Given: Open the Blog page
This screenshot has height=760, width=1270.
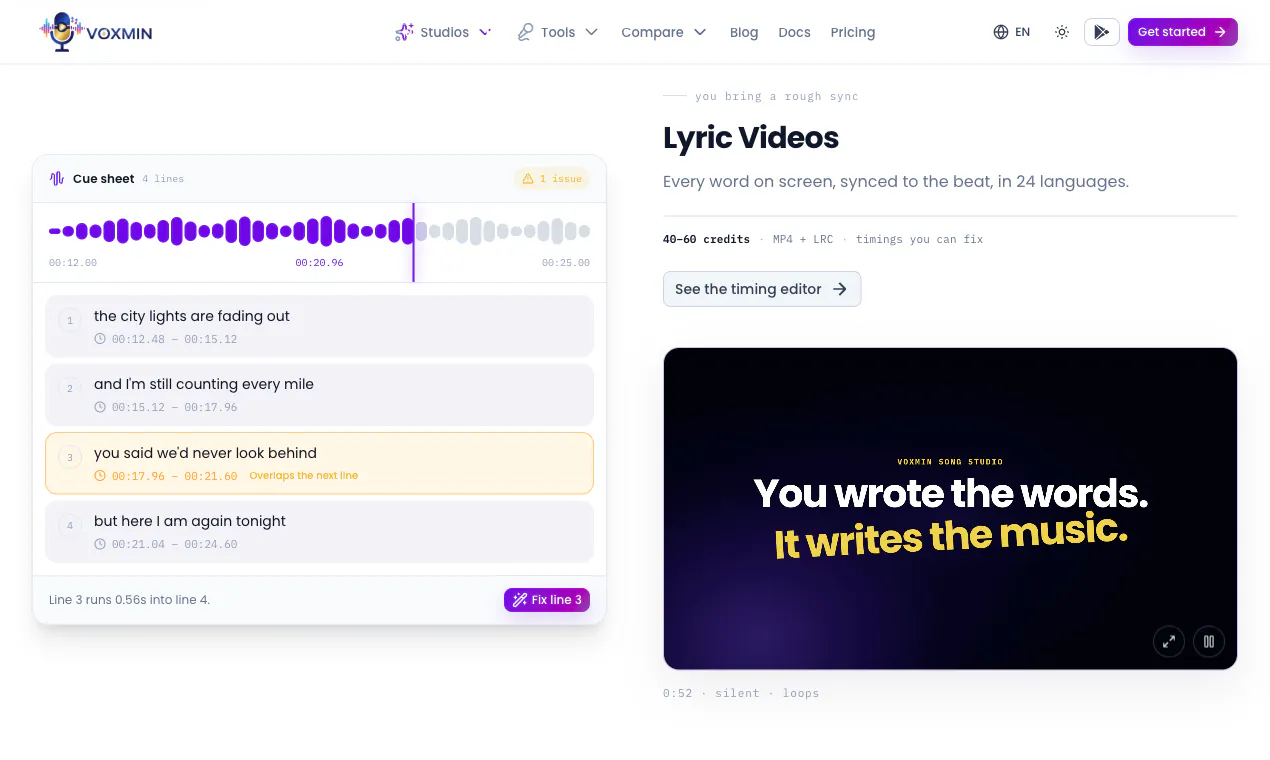Looking at the screenshot, I should point(744,32).
